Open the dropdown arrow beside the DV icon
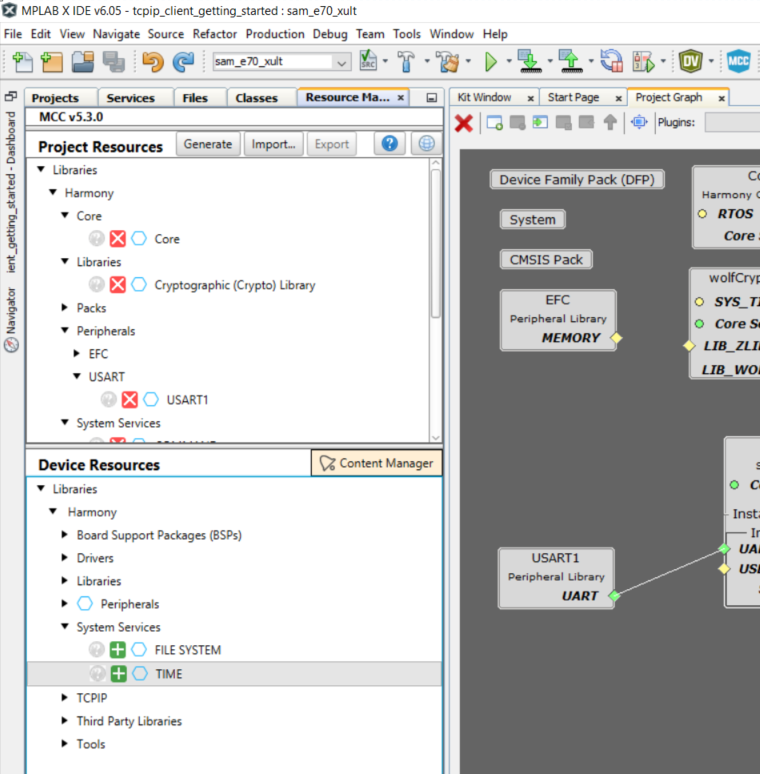This screenshot has height=774, width=760. pyautogui.click(x=711, y=61)
